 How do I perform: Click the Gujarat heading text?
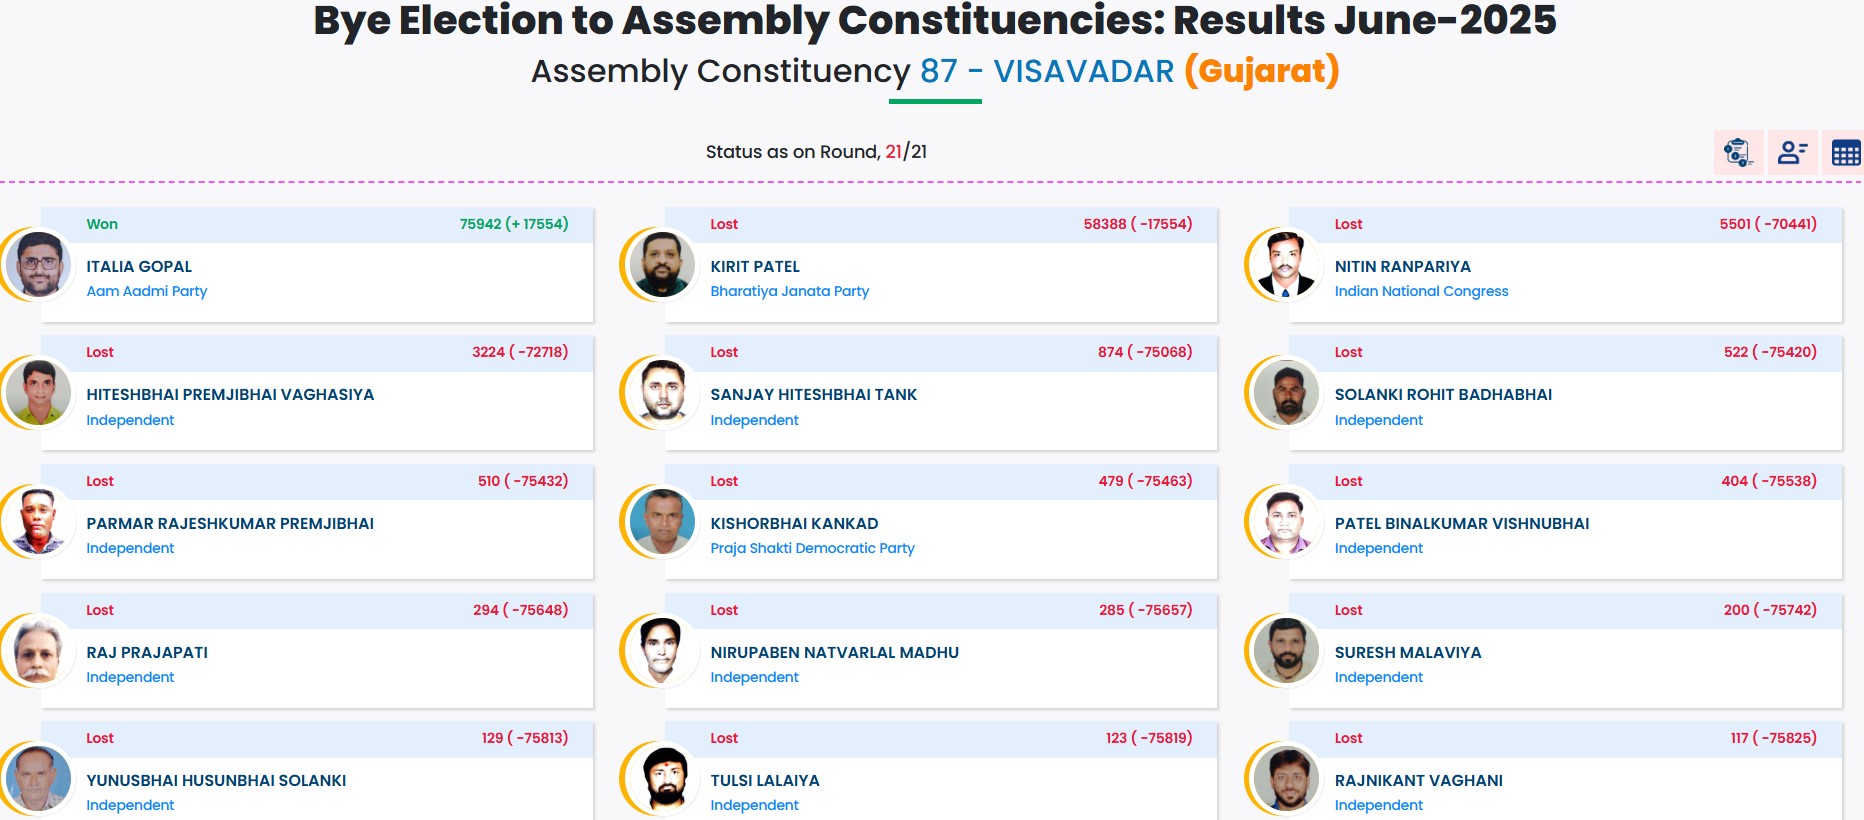pos(1260,70)
